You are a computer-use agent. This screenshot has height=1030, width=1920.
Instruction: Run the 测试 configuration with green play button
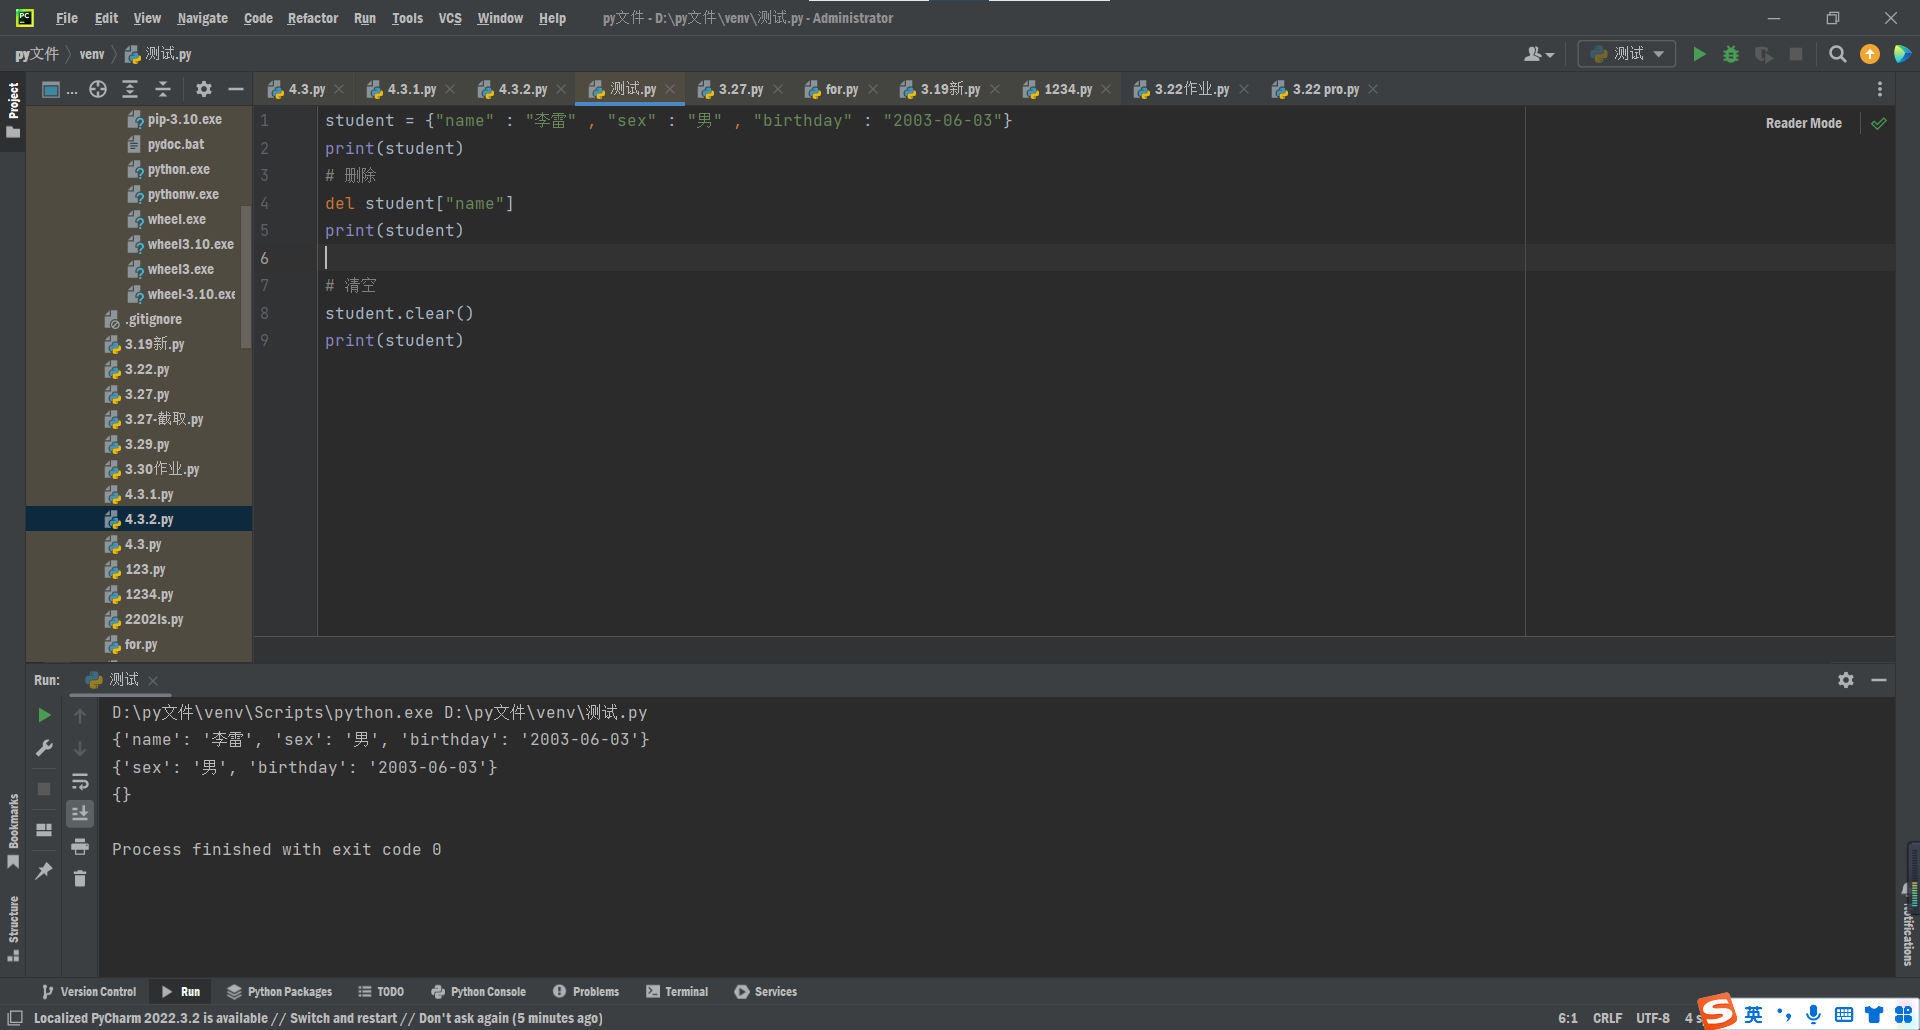tap(1699, 54)
